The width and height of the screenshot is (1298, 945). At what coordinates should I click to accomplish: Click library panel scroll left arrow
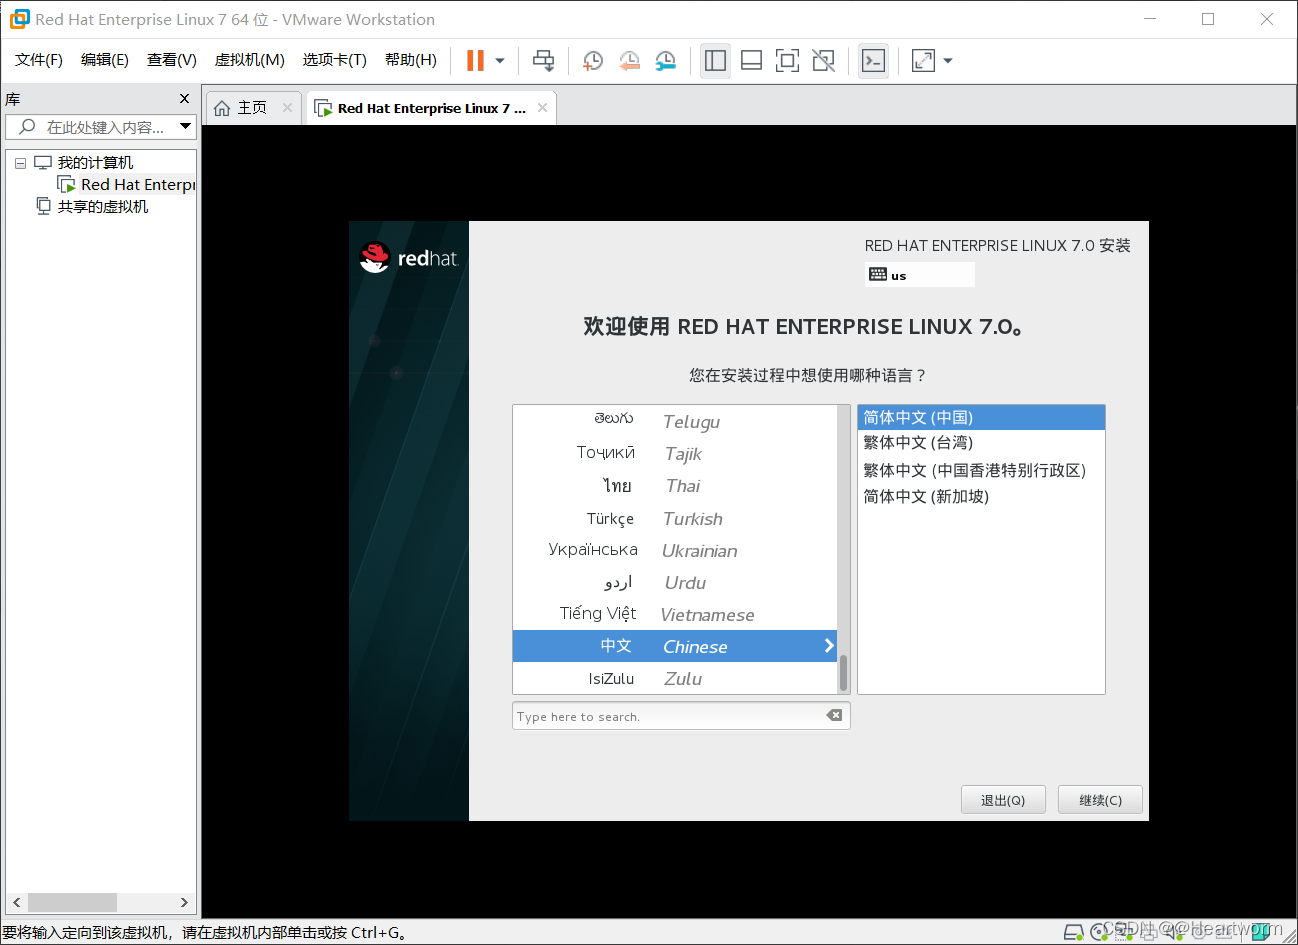coord(17,902)
